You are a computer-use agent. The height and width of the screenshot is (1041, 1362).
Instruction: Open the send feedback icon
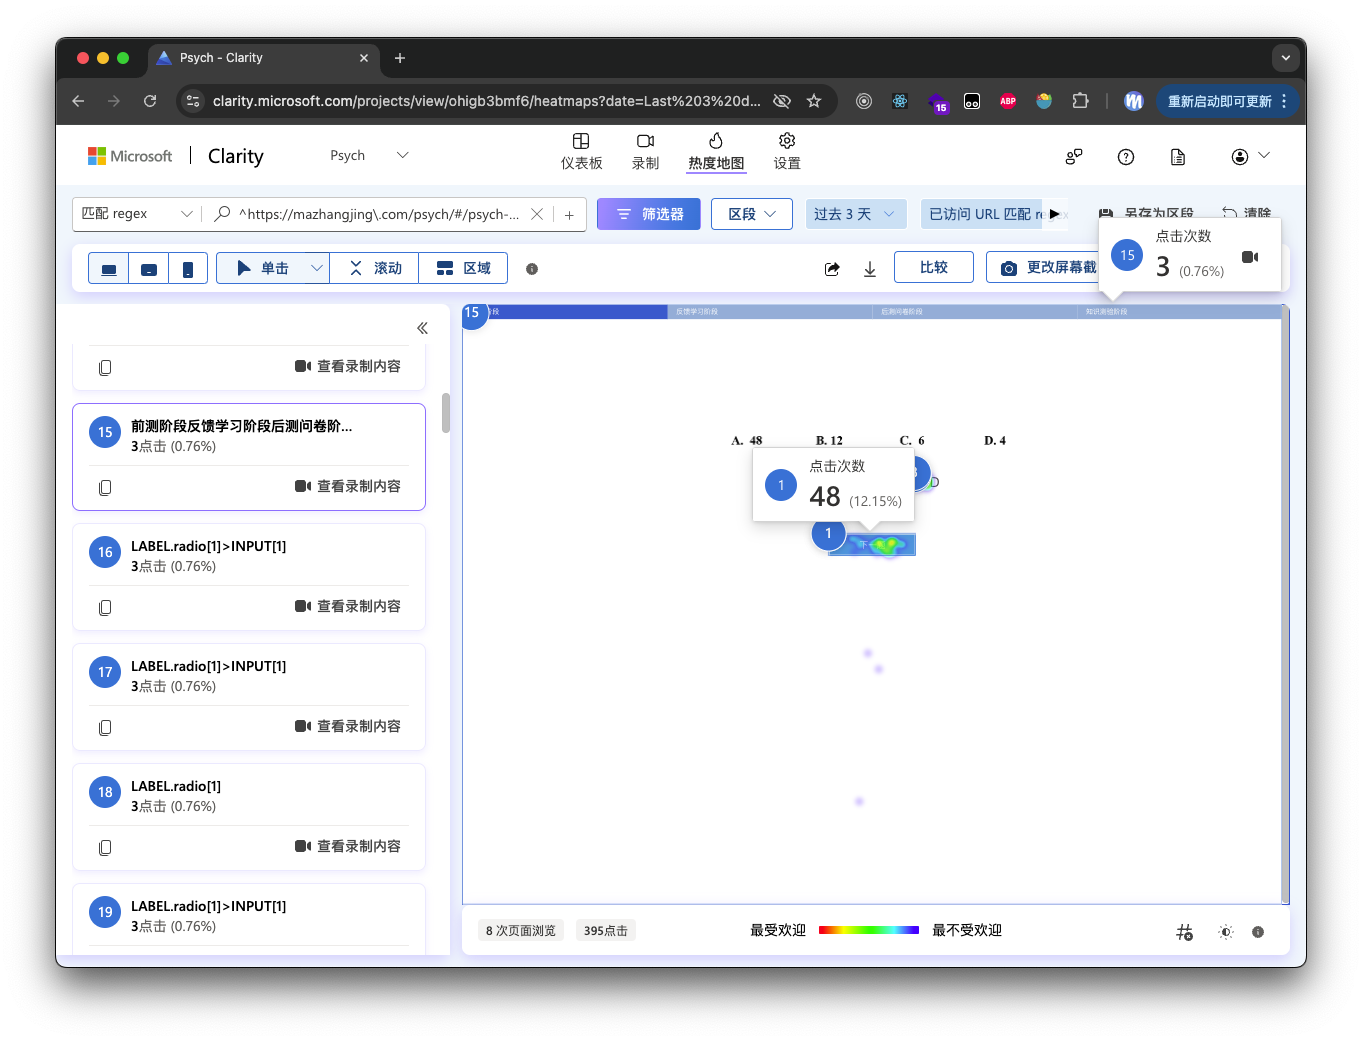1073,156
